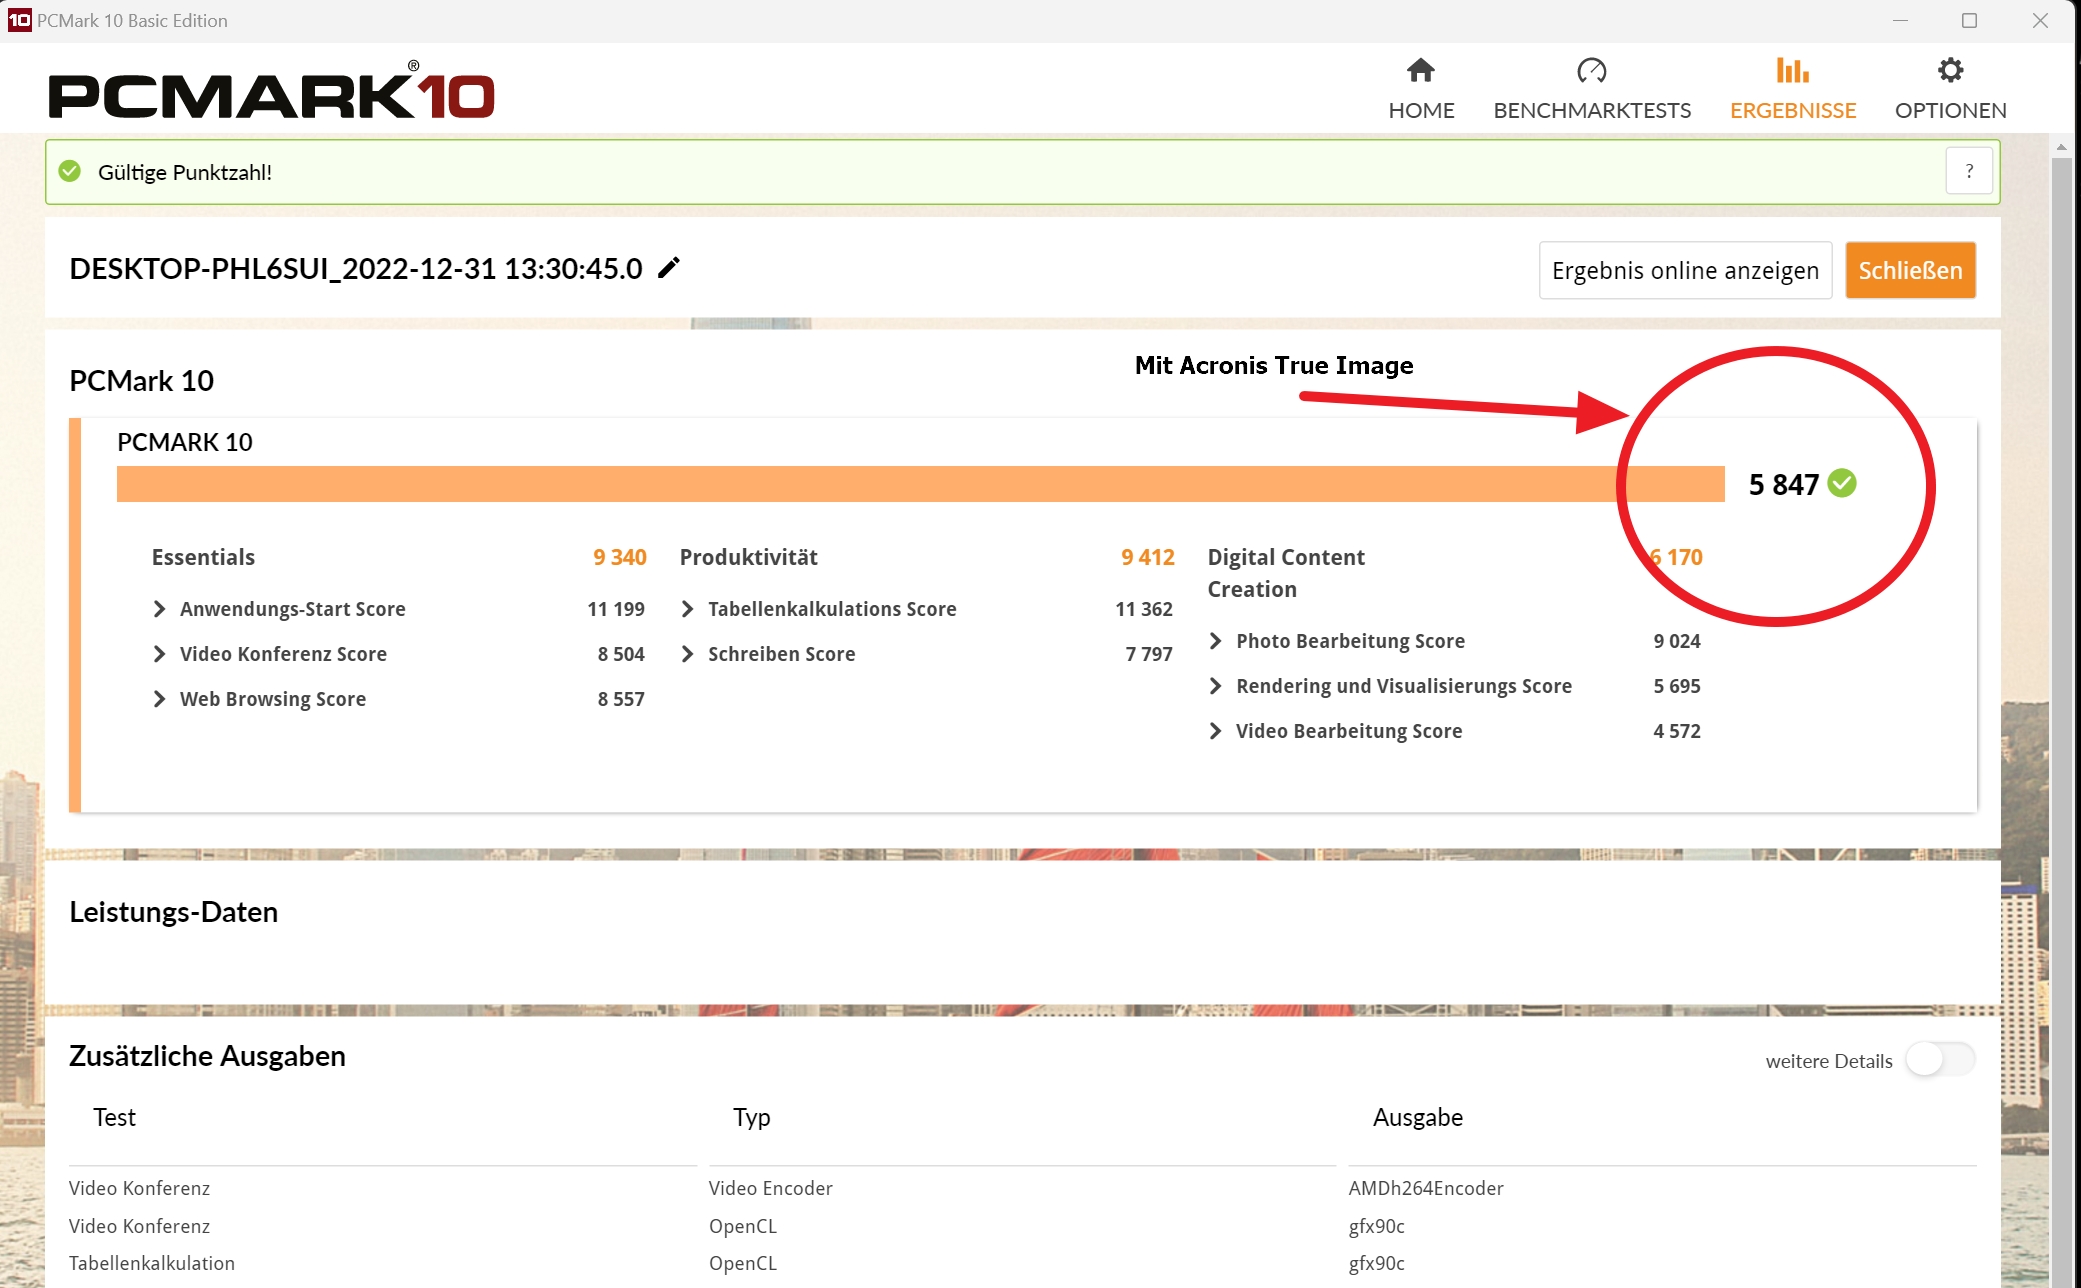This screenshot has height=1288, width=2081.
Task: Open Benchmarktests via speedometer icon
Action: coord(1591,71)
